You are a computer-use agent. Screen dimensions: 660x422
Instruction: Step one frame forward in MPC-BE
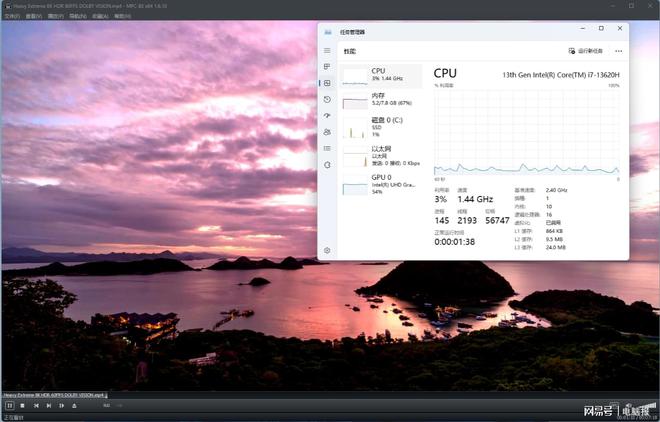61,406
